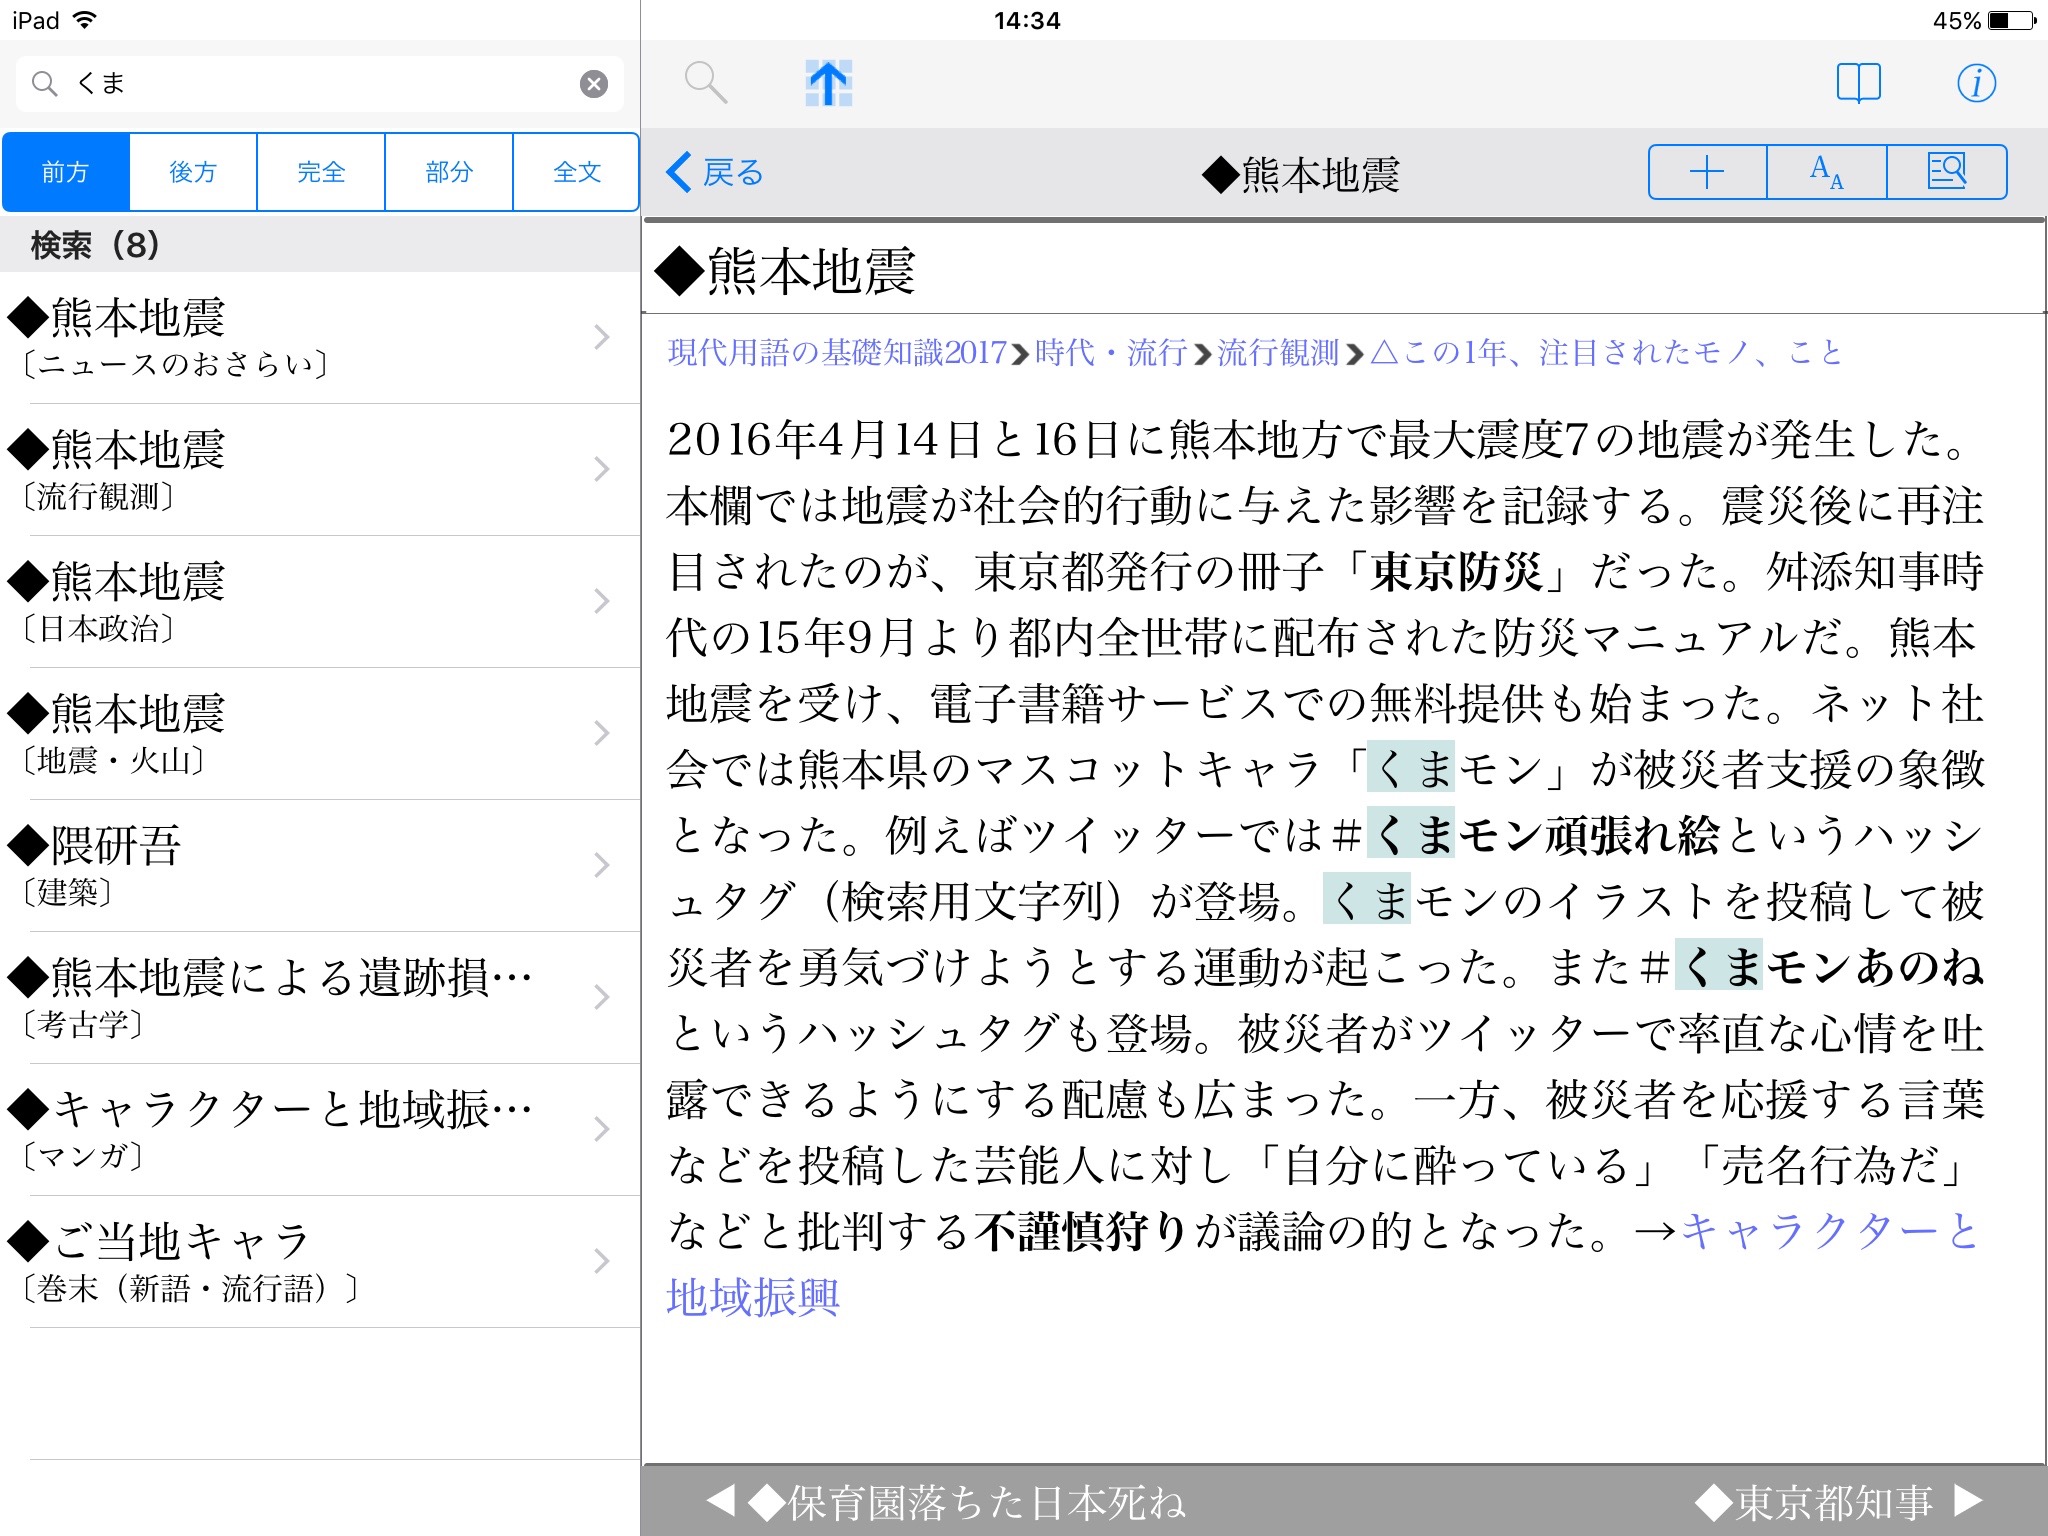Go to previous entry 保育園落ちた日本死ね
Viewport: 2048px width, 1536px height.
[945, 1501]
